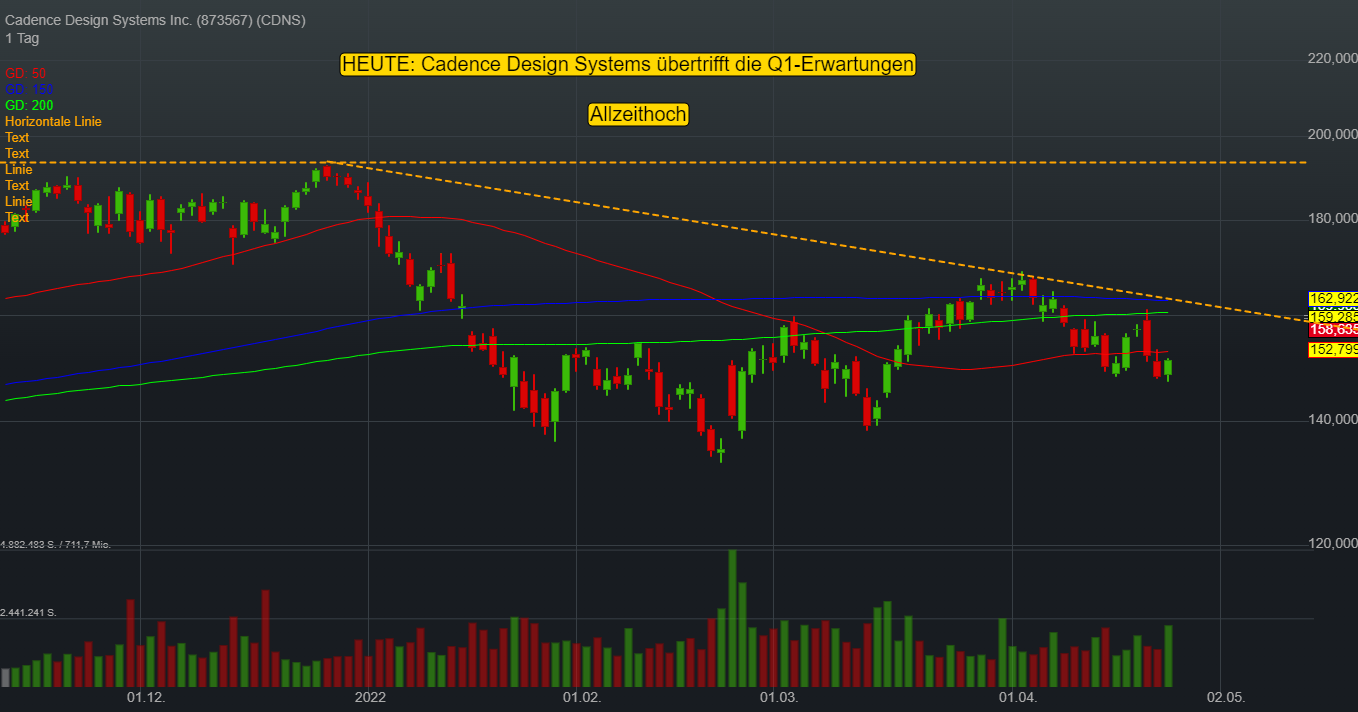Image resolution: width=1358 pixels, height=712 pixels.
Task: Select the '1 Tag' interval label
Action: [x=22, y=38]
